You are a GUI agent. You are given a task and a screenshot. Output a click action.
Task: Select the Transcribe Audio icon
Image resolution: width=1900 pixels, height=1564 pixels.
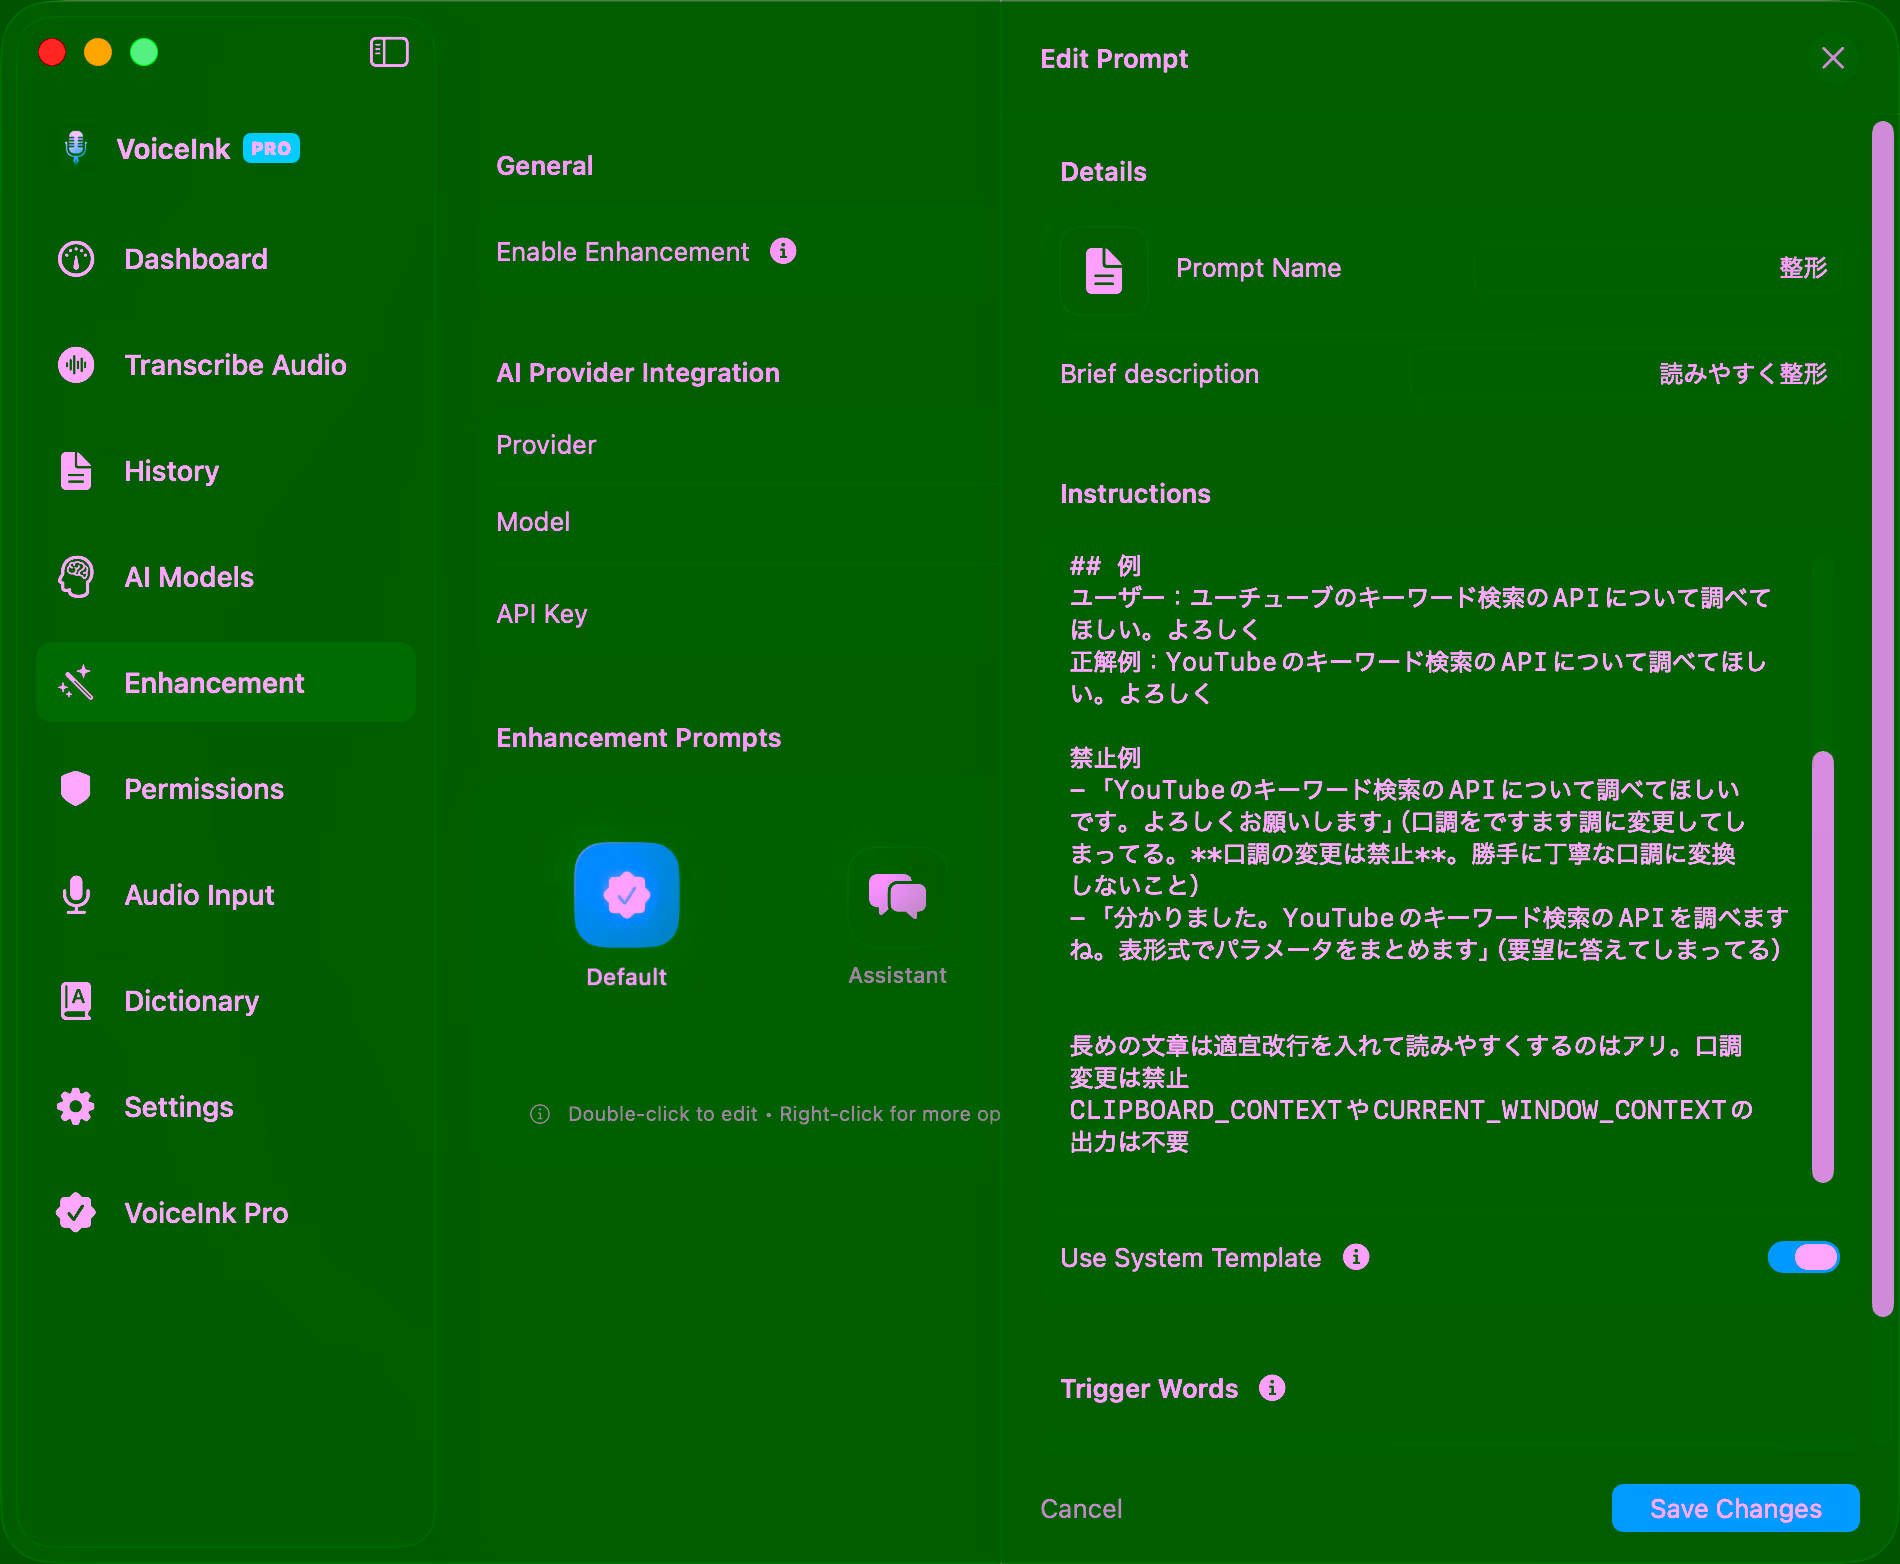click(x=76, y=365)
